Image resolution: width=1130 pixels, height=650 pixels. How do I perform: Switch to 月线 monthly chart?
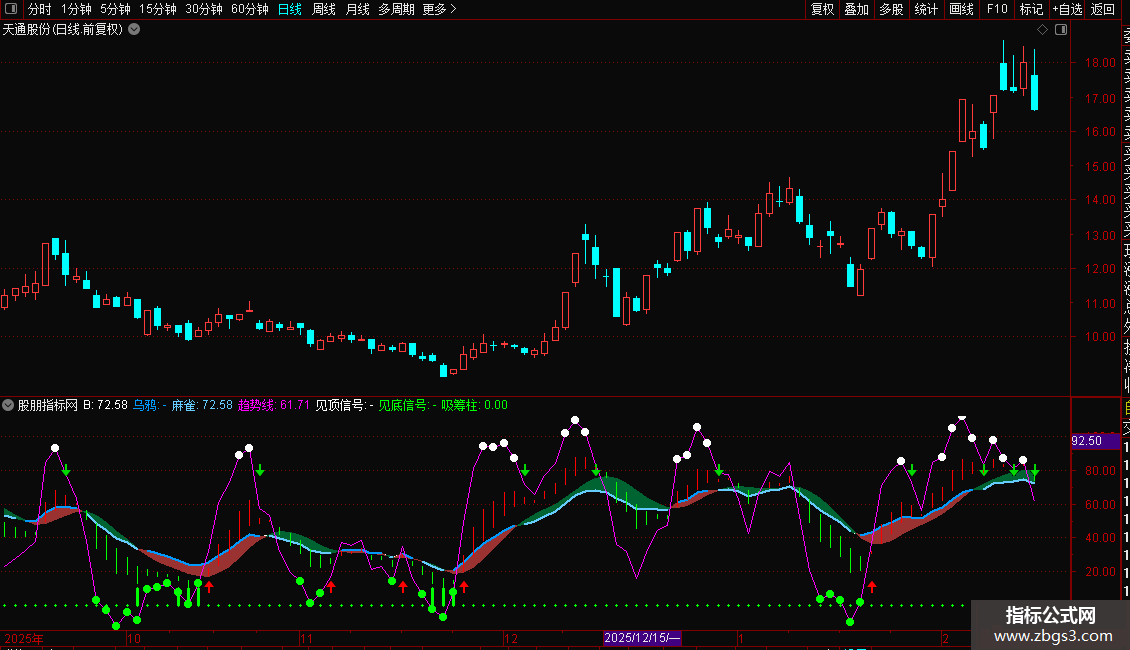357,9
